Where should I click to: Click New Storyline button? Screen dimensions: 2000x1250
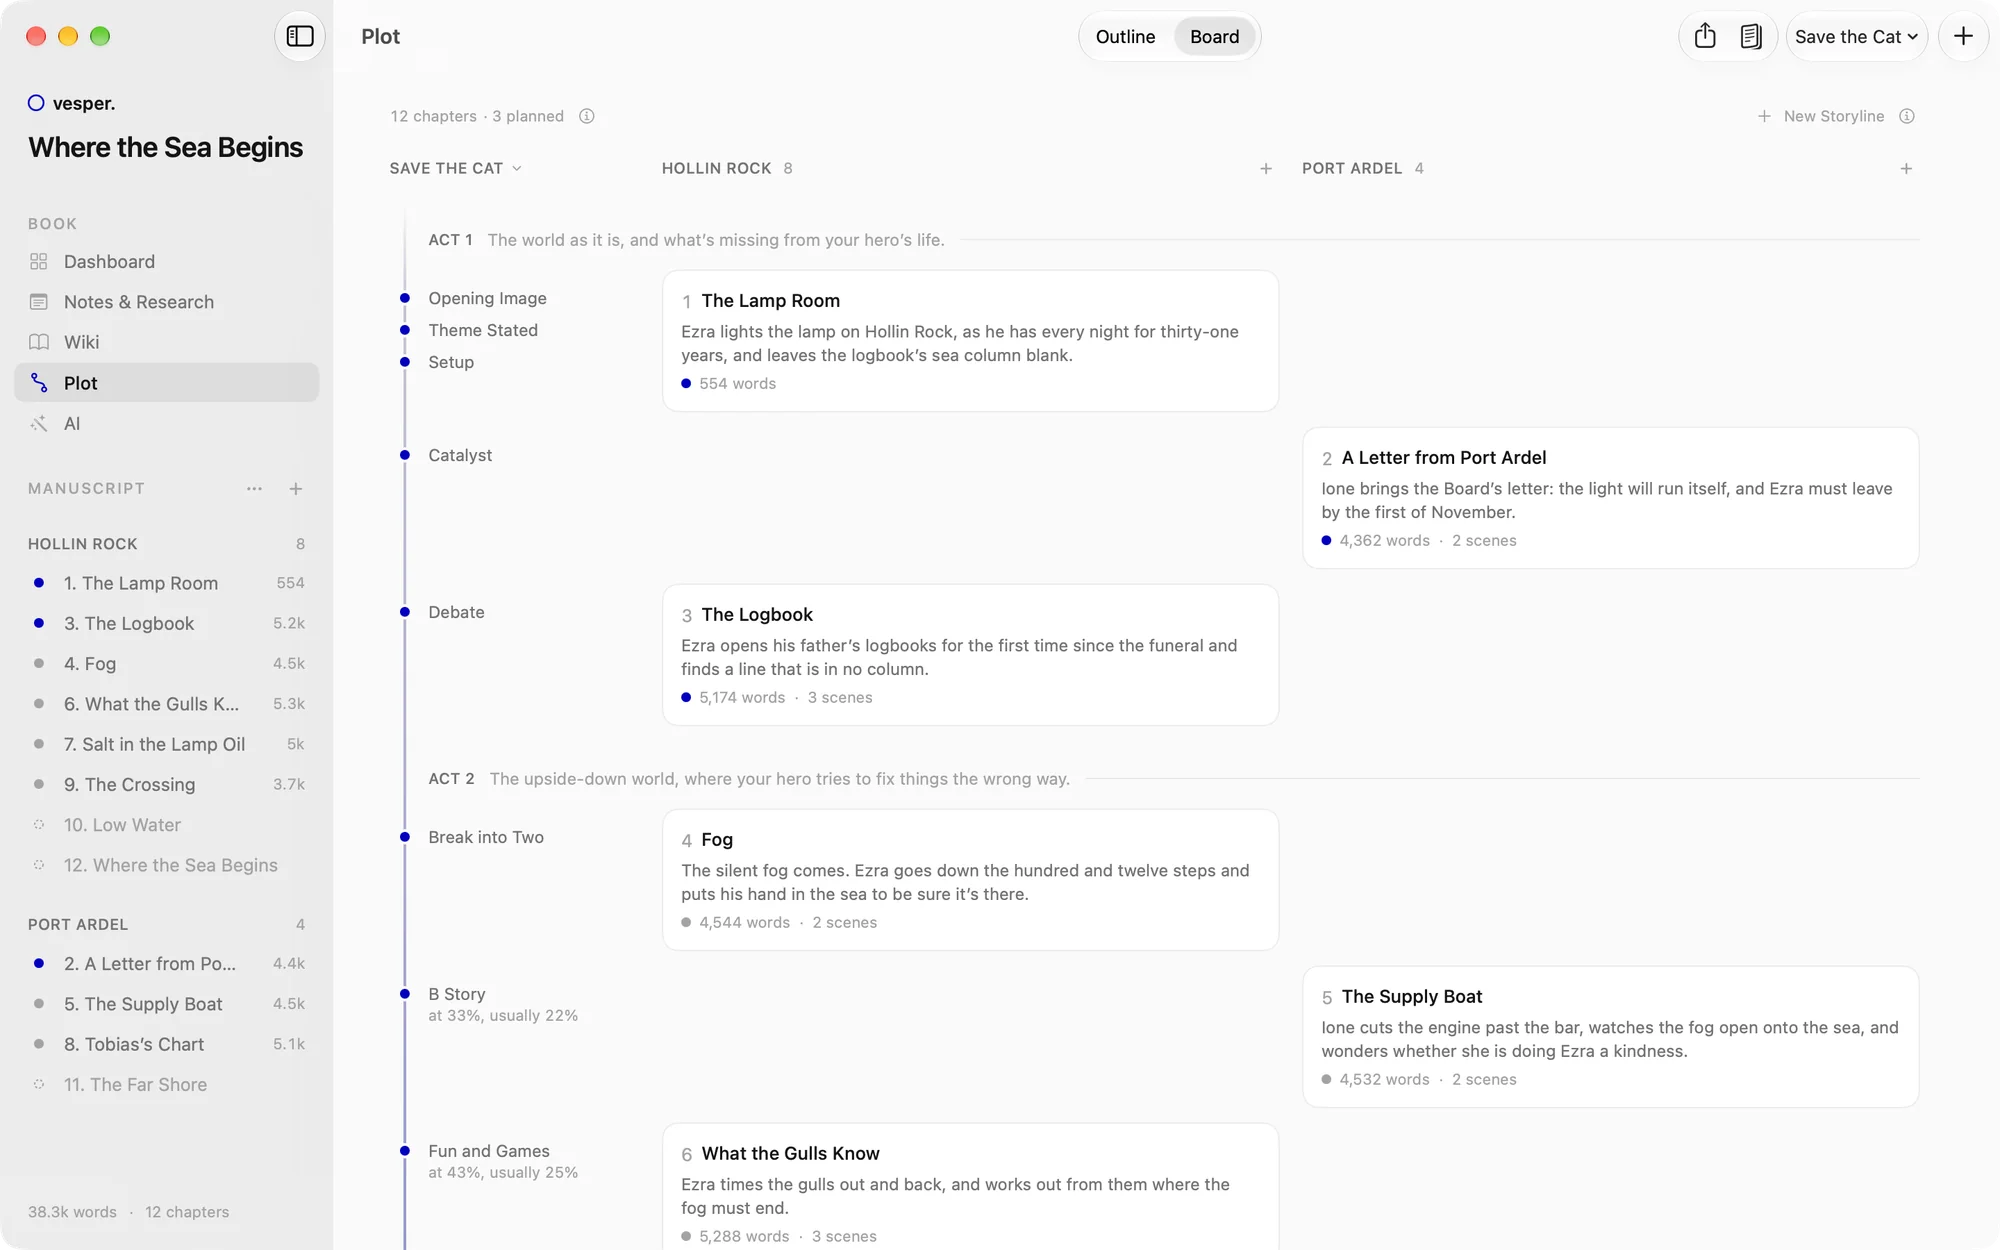tap(1821, 116)
